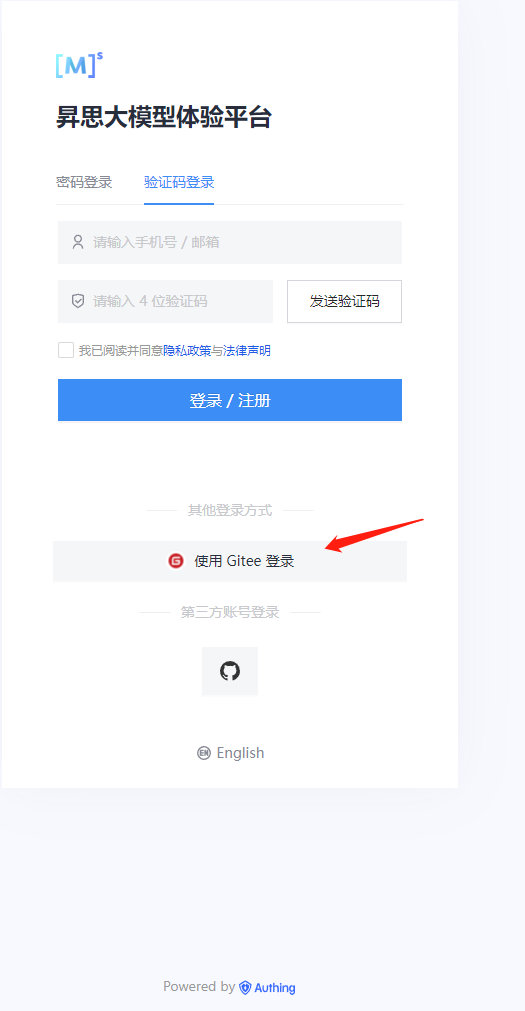Click the phone number / email input field

click(x=230, y=242)
